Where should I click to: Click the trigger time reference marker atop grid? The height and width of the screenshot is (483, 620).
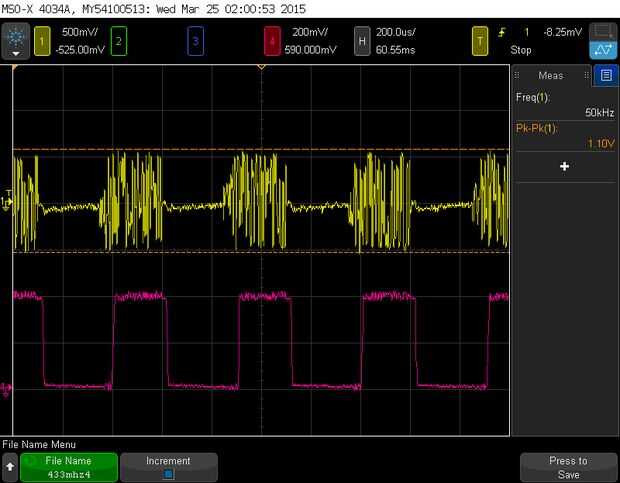coord(261,68)
